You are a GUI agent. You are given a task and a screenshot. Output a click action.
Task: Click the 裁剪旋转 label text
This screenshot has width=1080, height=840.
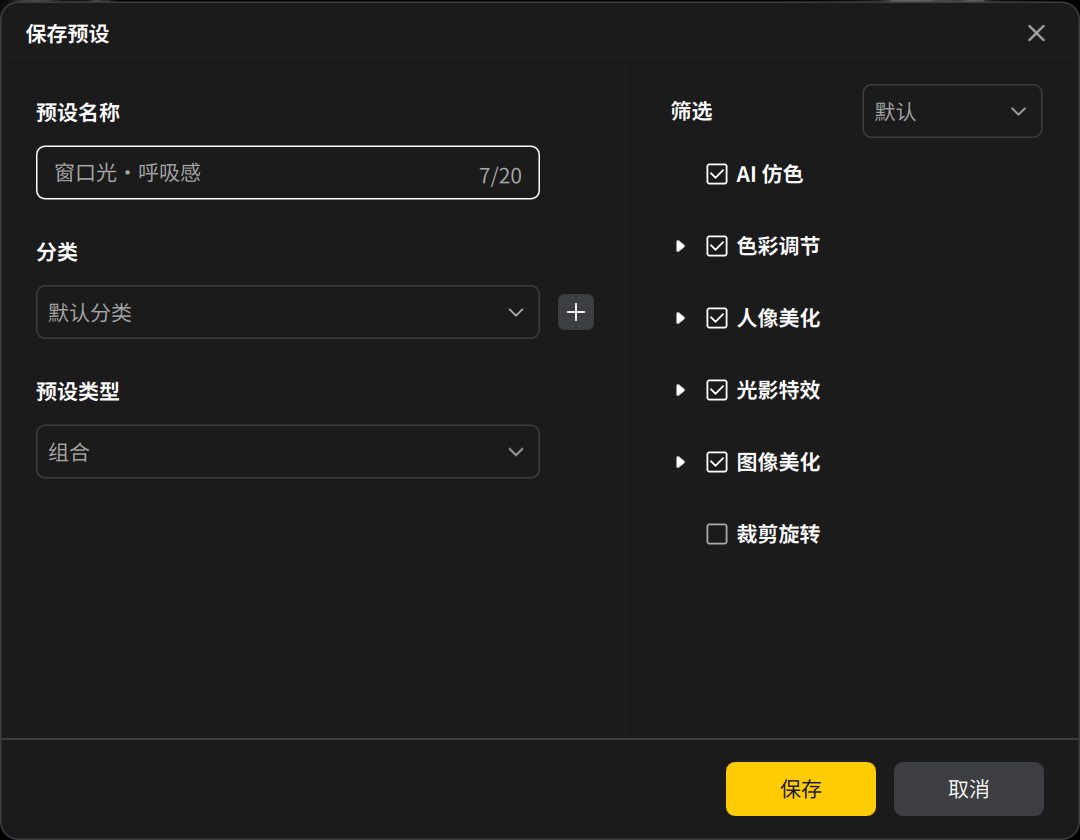pos(778,534)
